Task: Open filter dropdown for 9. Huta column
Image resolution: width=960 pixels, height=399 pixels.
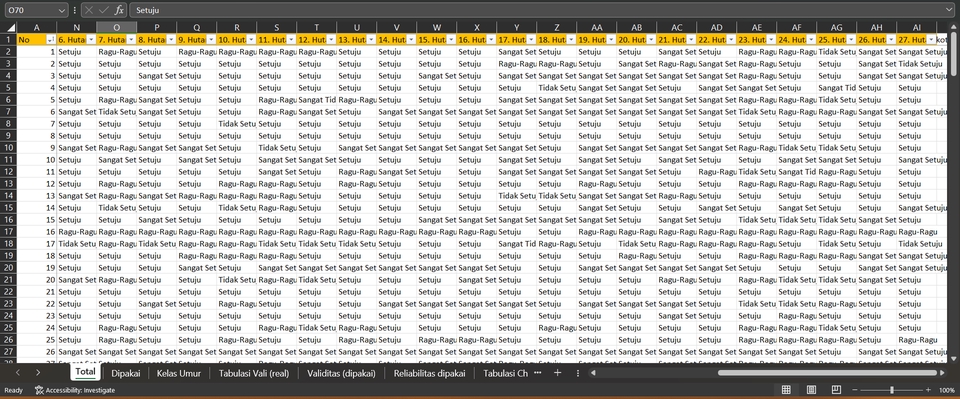Action: click(211, 39)
